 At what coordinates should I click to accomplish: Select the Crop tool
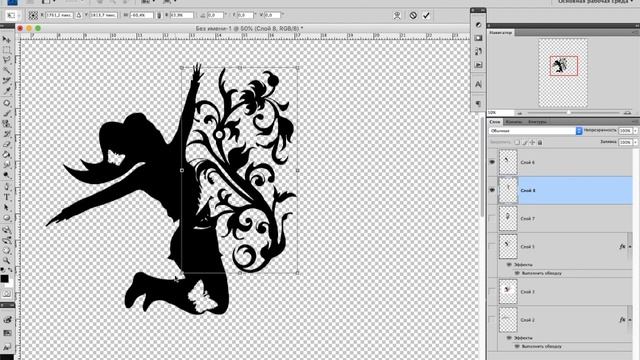(6, 81)
